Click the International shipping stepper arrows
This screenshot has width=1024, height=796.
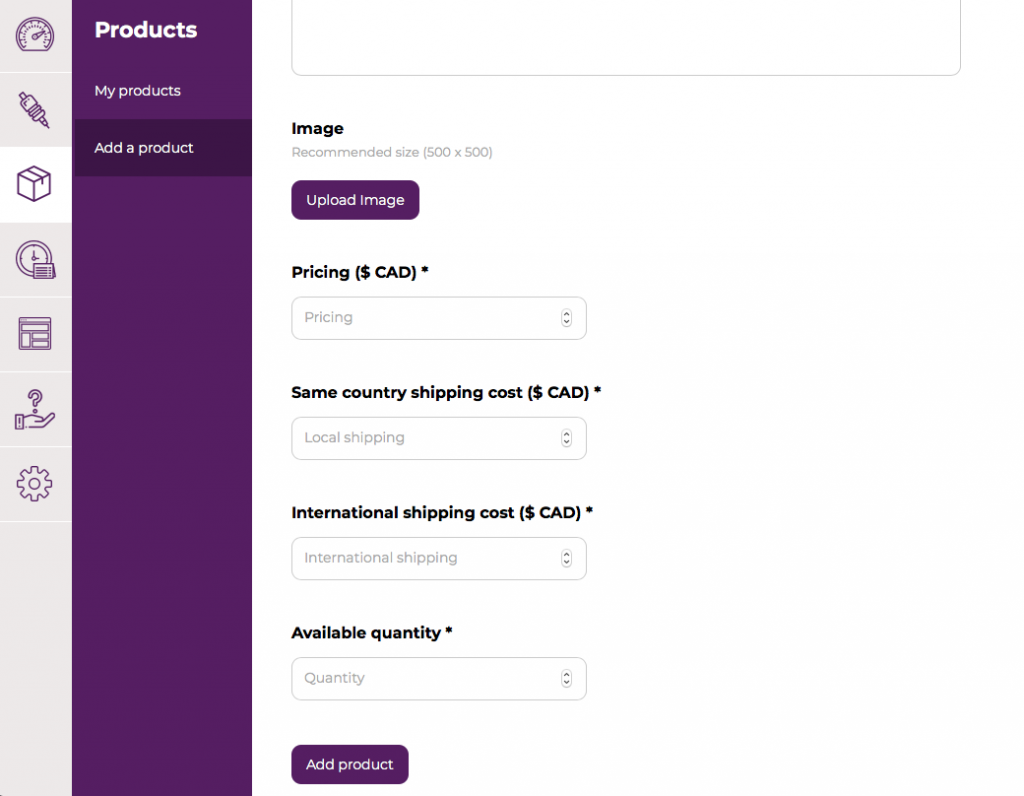(566, 558)
